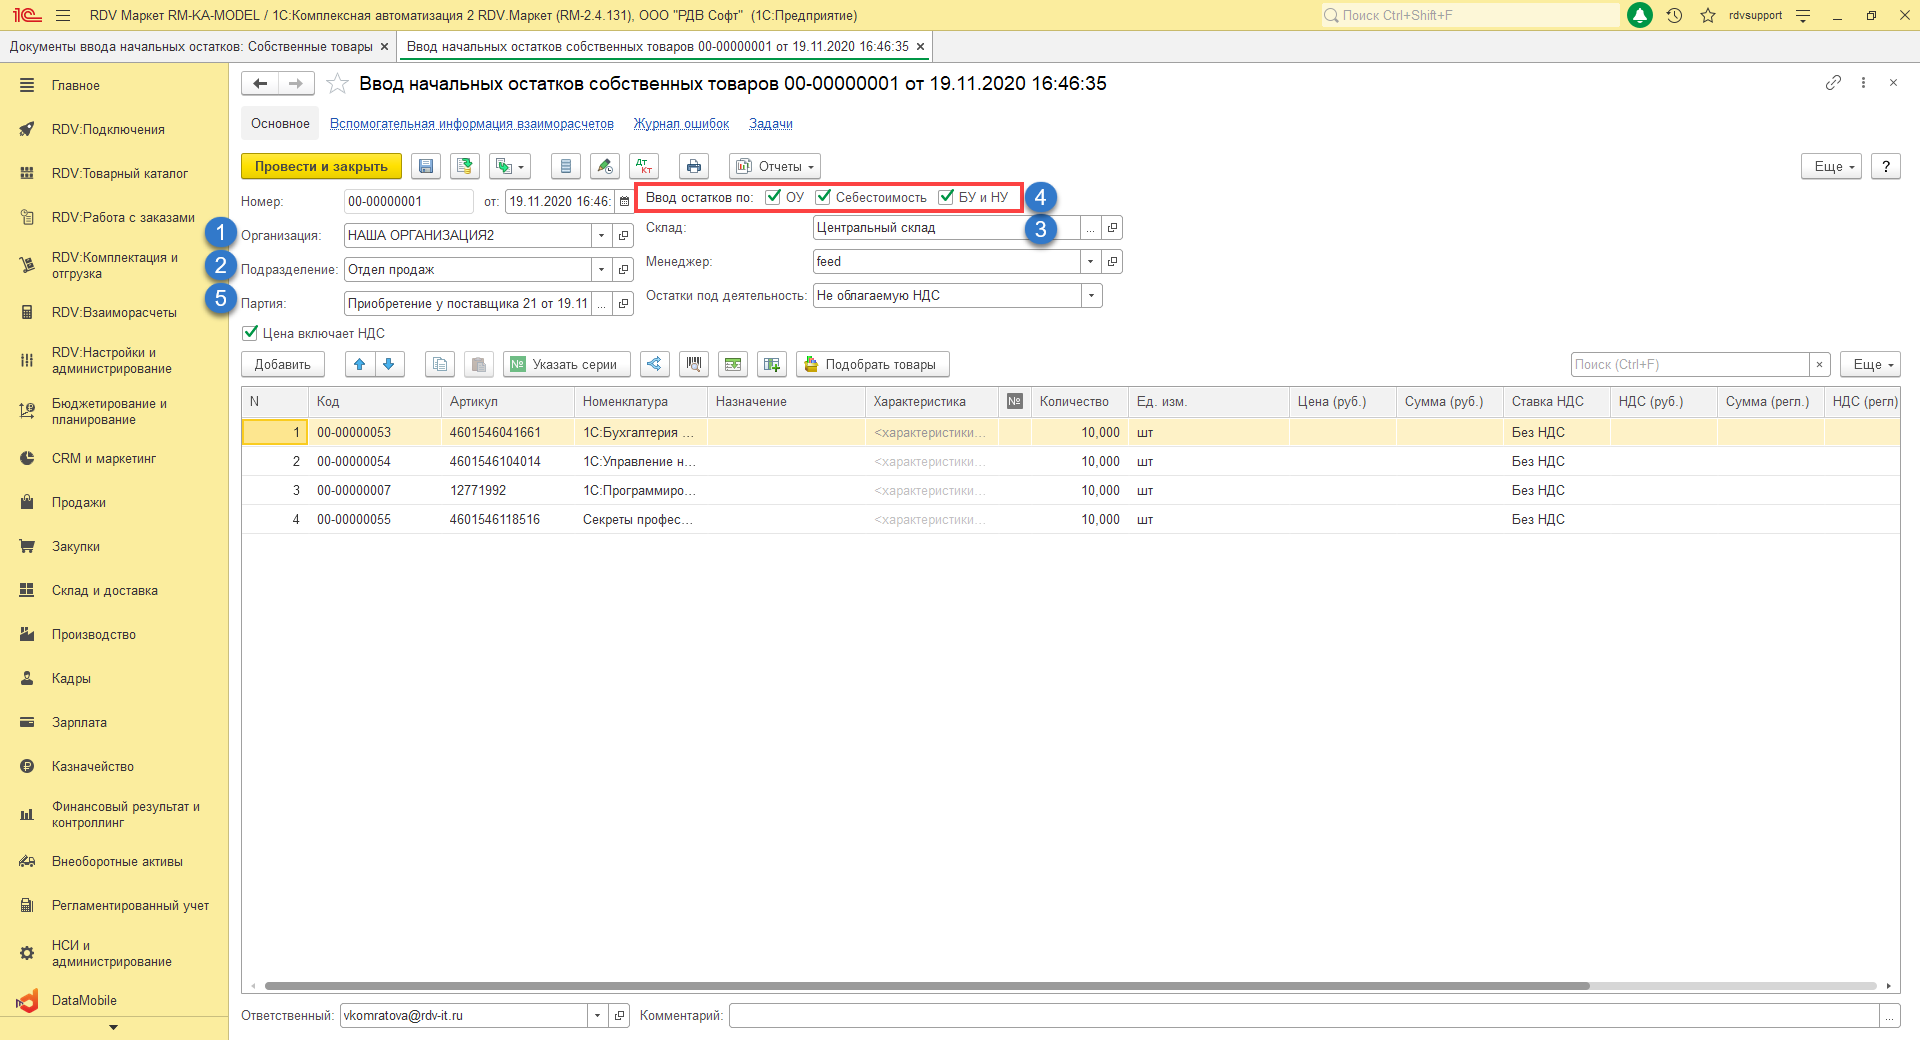Open the Дт/Кт postings icon
Image resolution: width=1920 pixels, height=1040 pixels.
point(645,166)
